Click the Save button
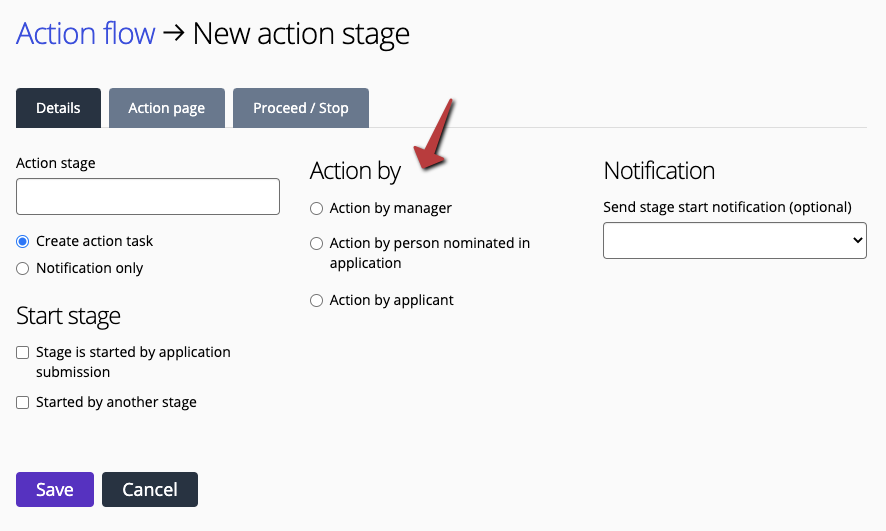Screen dimensions: 886x531 (55, 489)
